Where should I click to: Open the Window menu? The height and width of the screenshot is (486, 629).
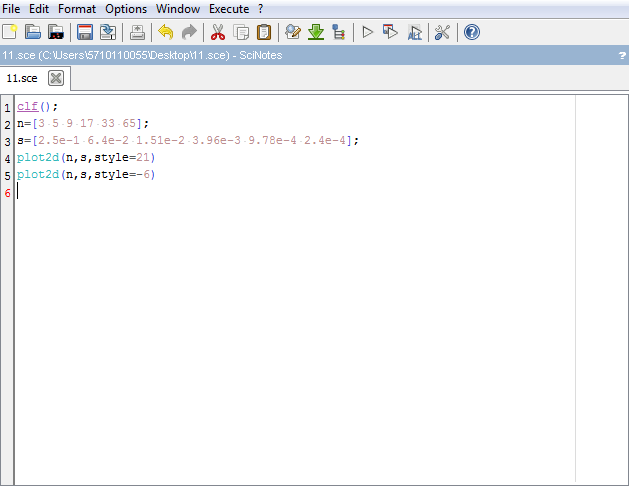point(178,9)
